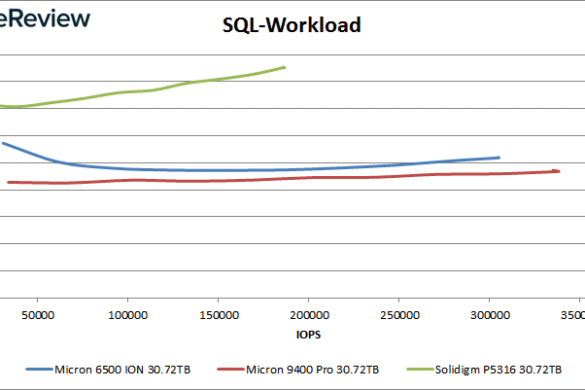This screenshot has height=390, width=585.
Task: Click the 50000 axis label
Action: (38, 315)
